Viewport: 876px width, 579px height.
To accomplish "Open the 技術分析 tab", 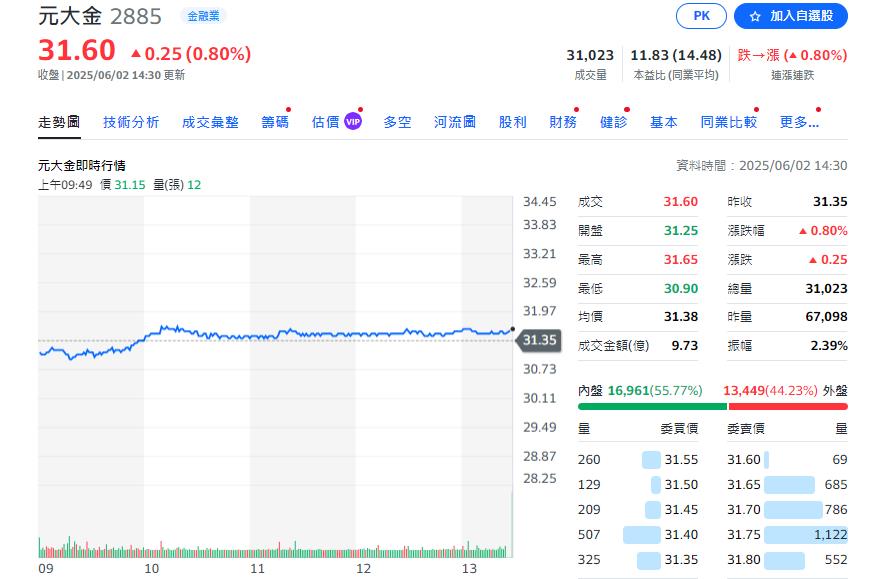I will point(131,122).
